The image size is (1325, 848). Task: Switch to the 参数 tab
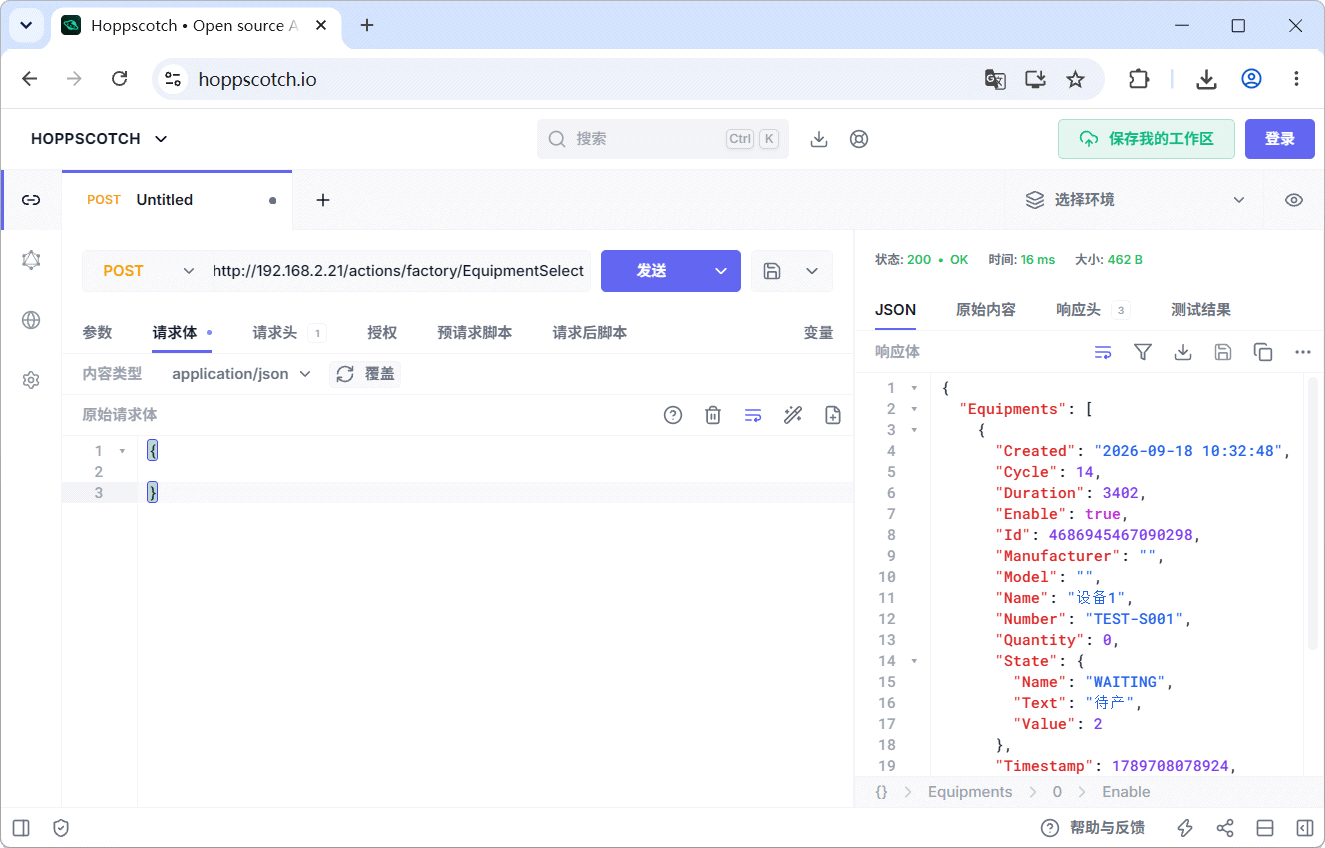click(97, 333)
